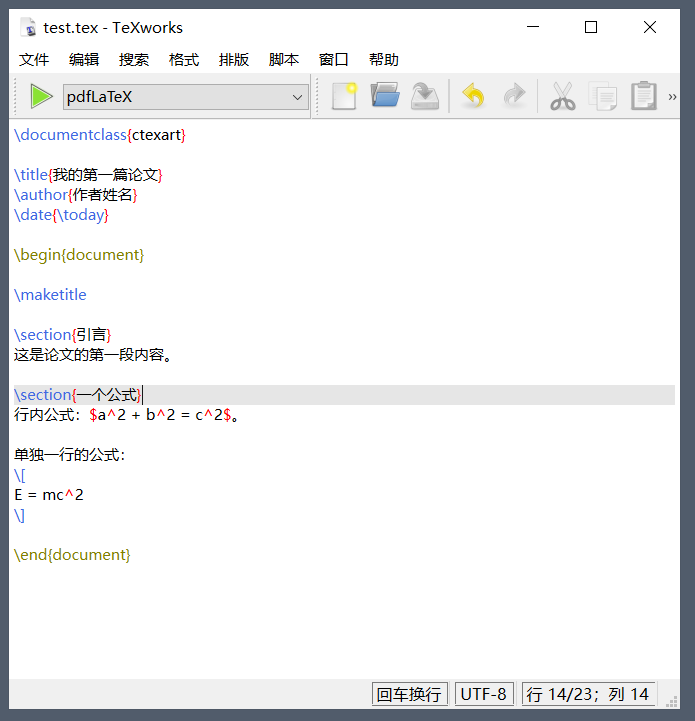Minimize the TeXworks window
This screenshot has width=695, height=721.
pos(533,27)
